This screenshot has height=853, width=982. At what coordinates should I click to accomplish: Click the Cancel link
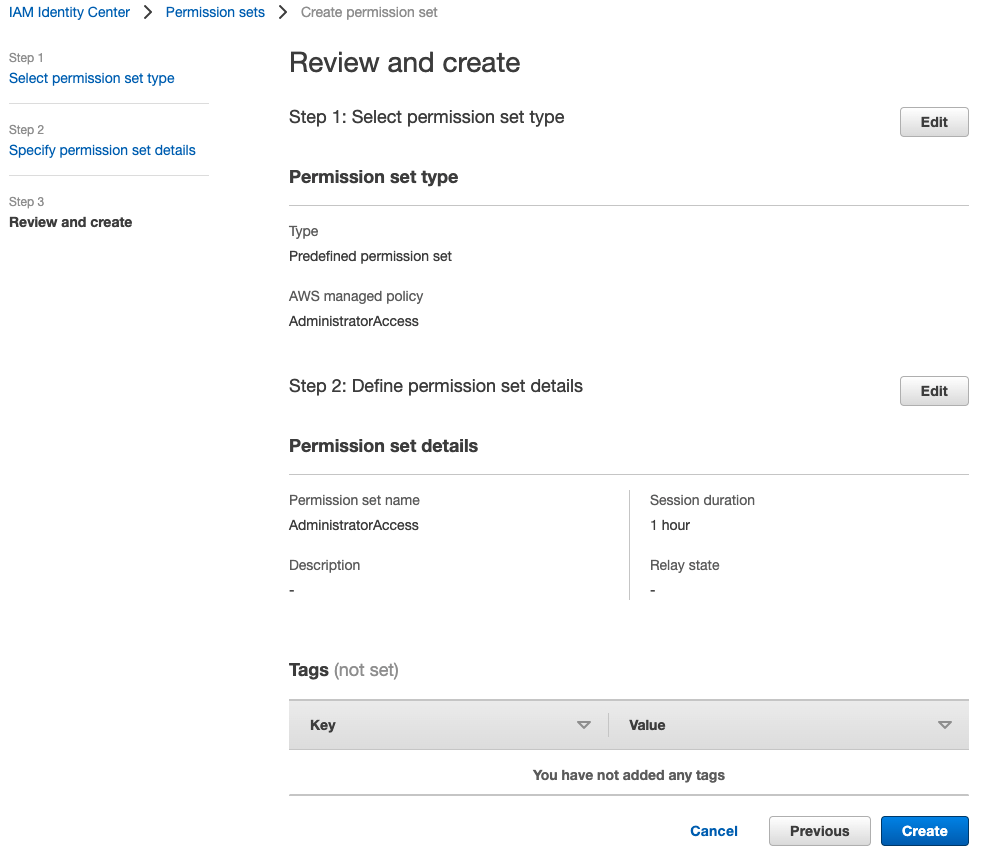point(713,831)
